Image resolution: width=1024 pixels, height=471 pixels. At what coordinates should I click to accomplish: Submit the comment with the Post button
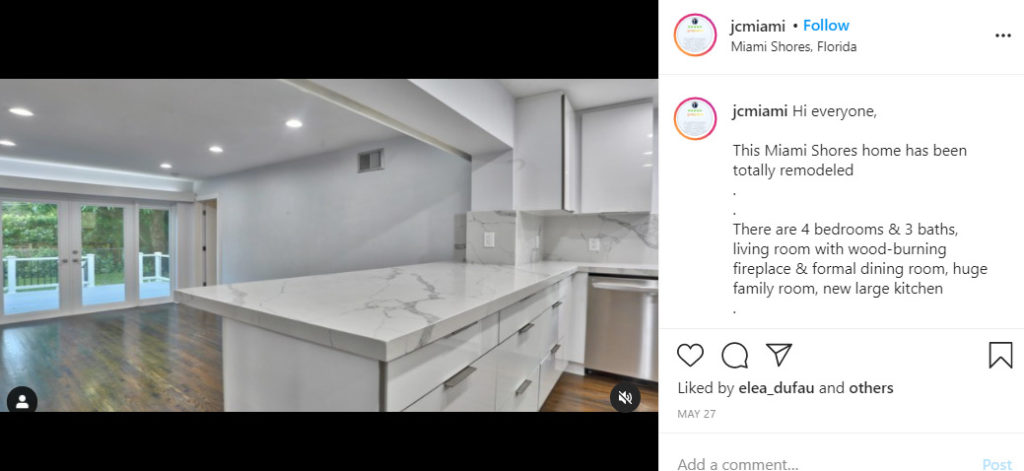tap(997, 464)
